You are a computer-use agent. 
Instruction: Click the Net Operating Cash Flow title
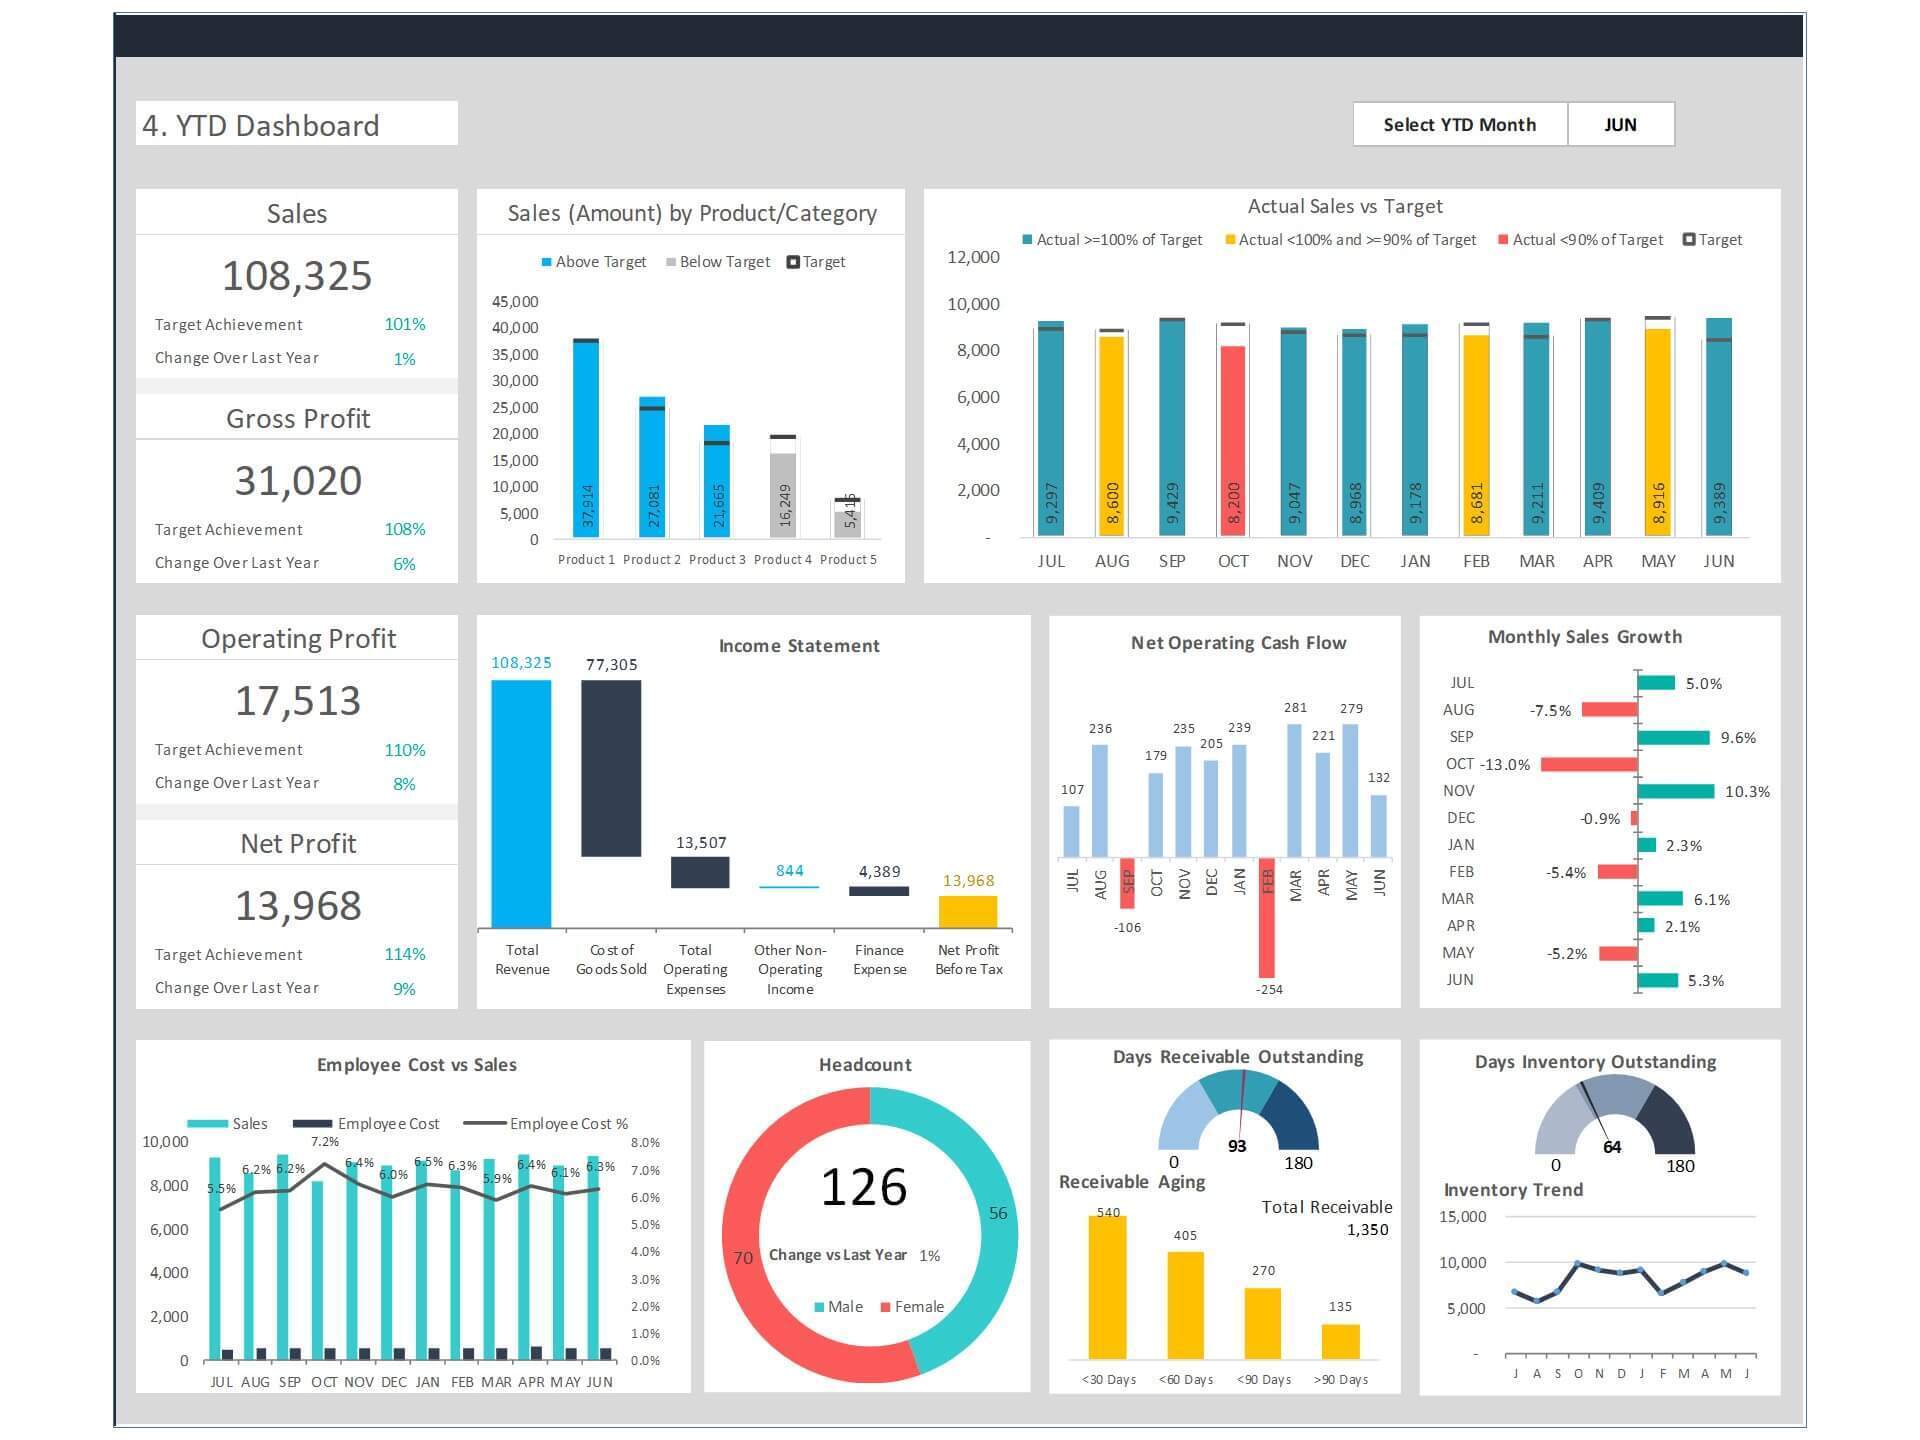coord(1238,643)
